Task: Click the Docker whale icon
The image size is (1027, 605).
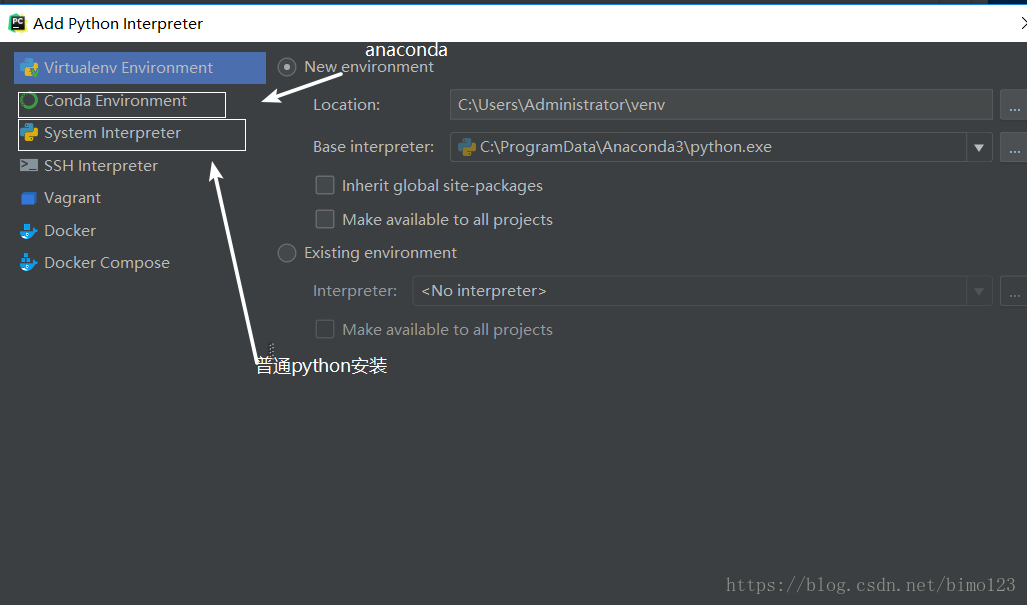Action: tap(29, 231)
